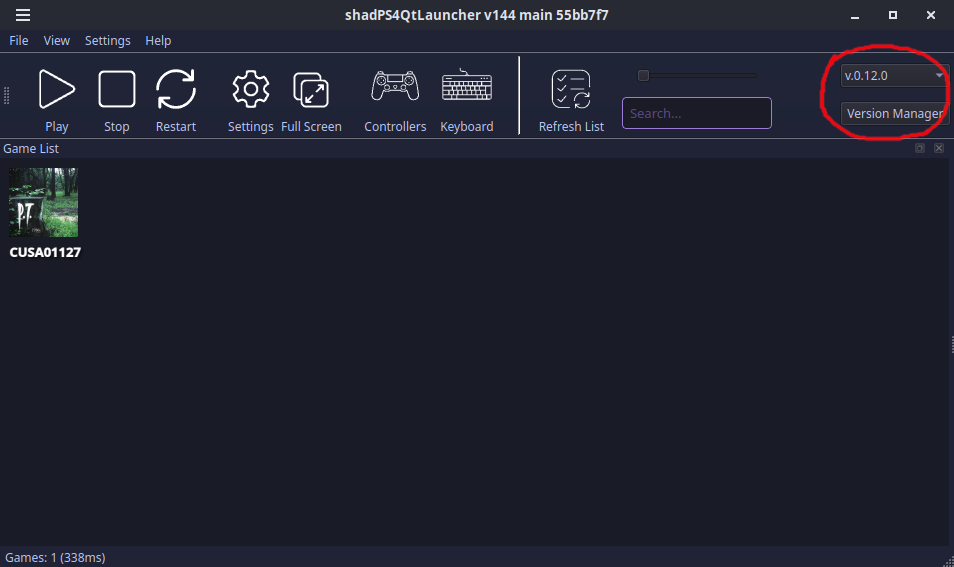
Task: Minimize the shadPS4QtLauncher window
Action: point(855,15)
